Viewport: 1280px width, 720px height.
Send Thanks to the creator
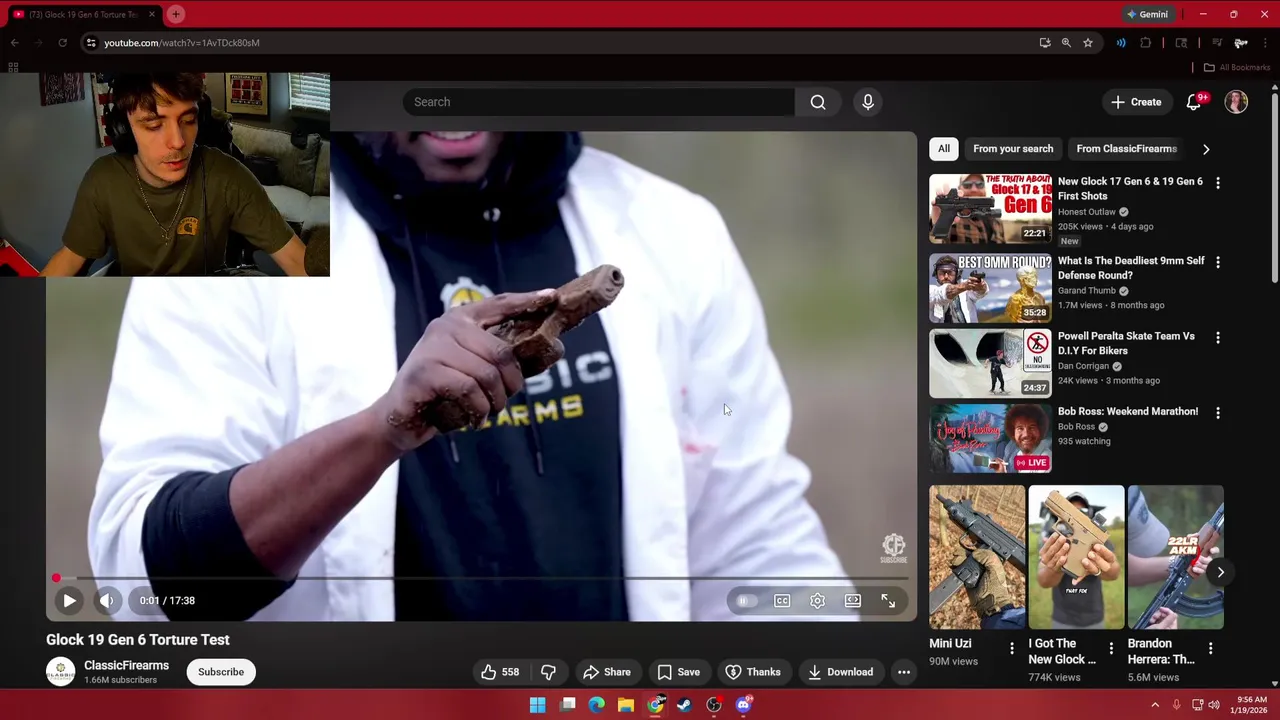point(753,672)
